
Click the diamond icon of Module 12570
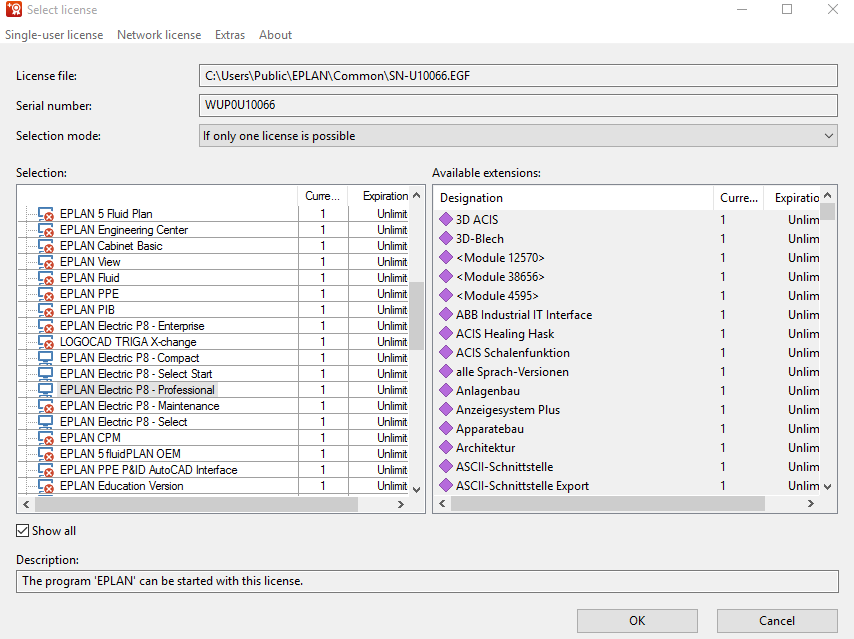[x=446, y=257]
